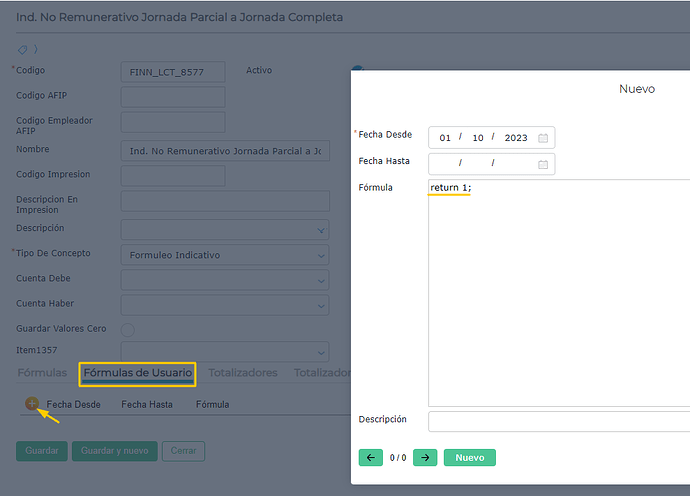Focus the Codigo AFIP input field
This screenshot has height=496, width=690.
172,97
